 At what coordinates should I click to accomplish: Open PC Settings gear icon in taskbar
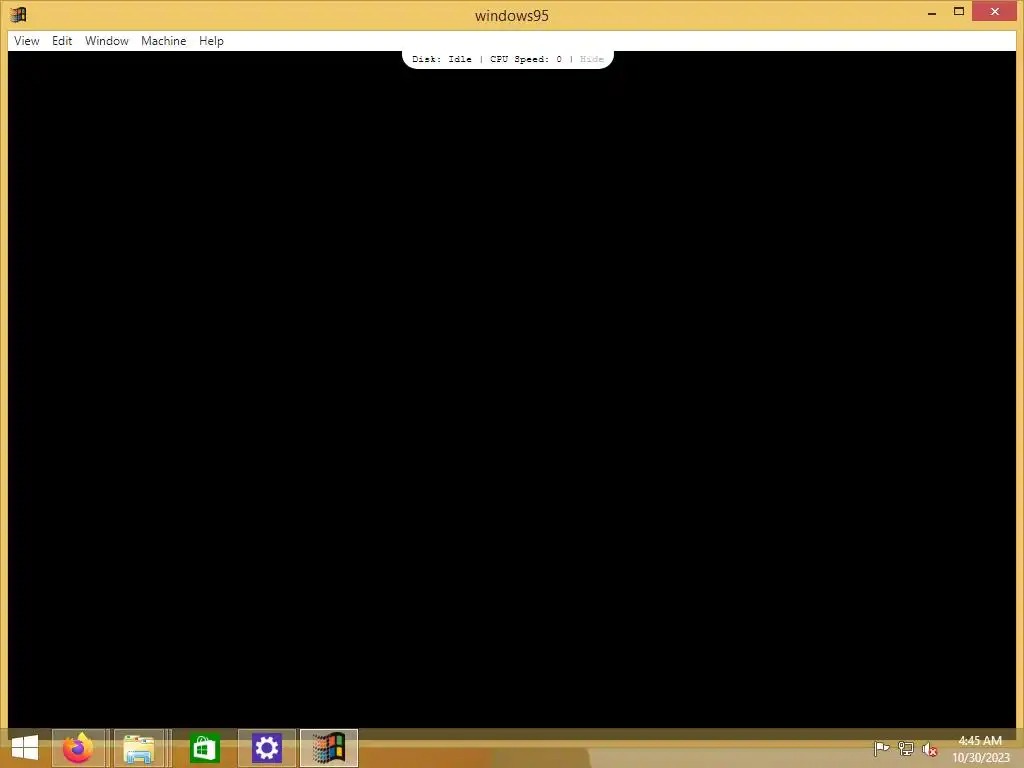(266, 748)
